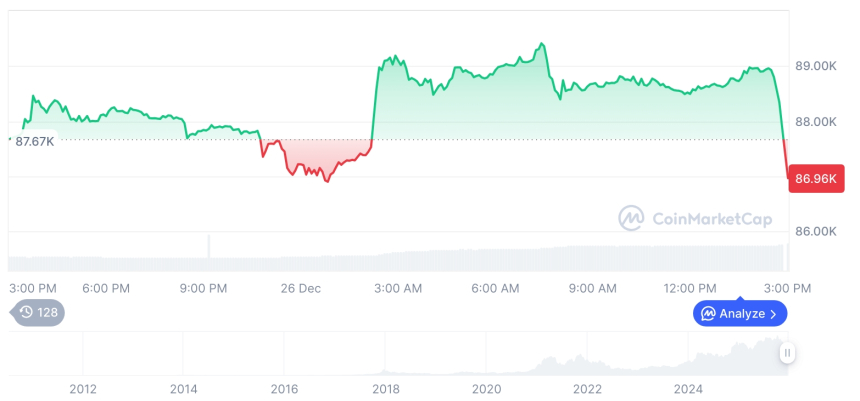Click the 6:00 AM time axis label
Viewport: 860px width, 401px height.
495,288
